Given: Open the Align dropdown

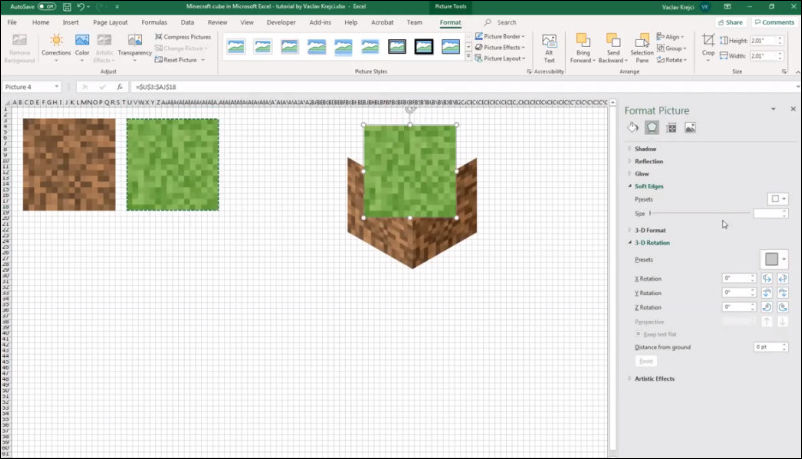Looking at the screenshot, I should [x=671, y=37].
